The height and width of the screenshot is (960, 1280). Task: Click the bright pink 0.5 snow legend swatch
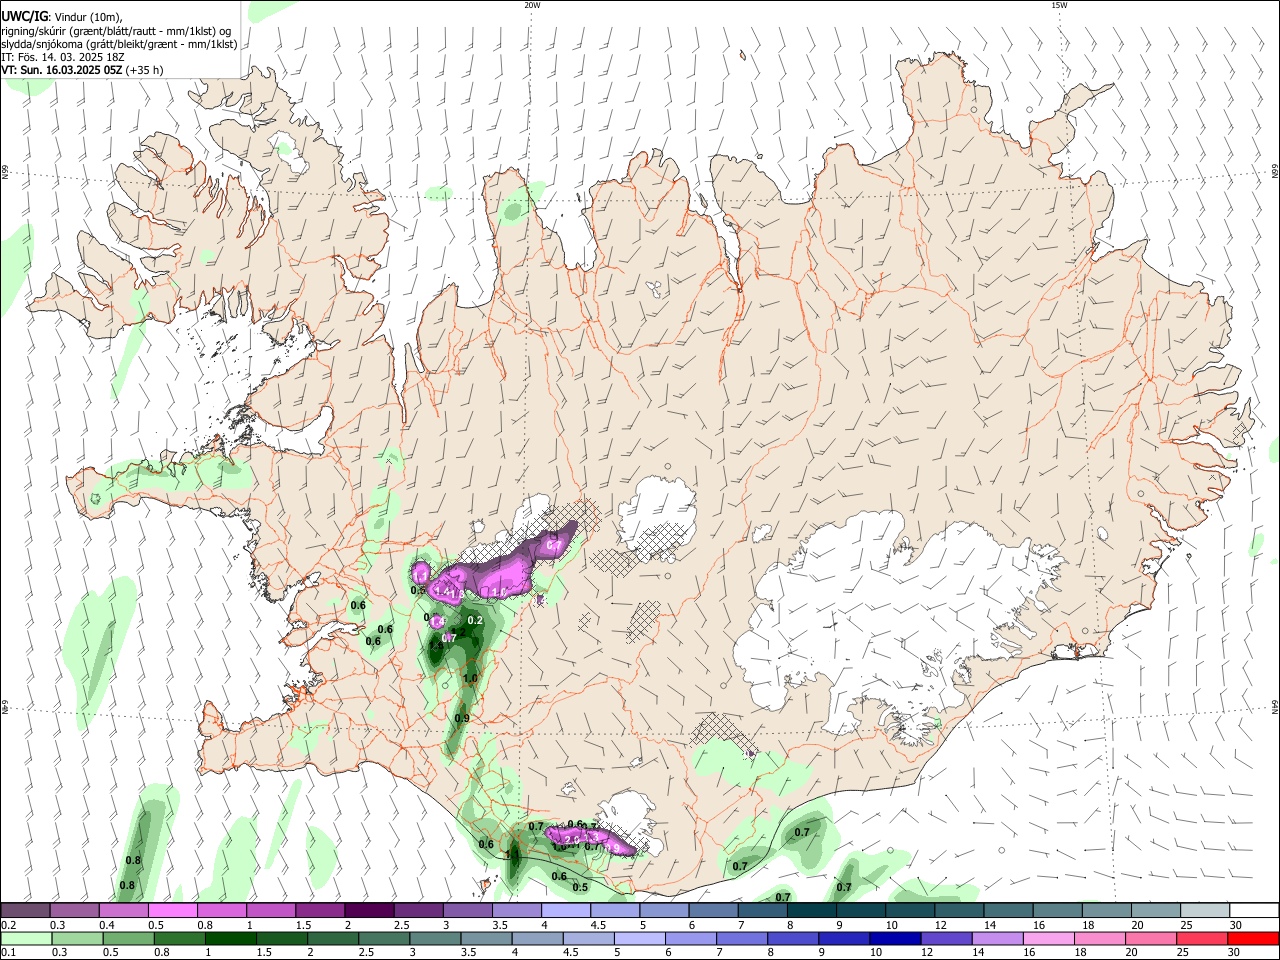[x=173, y=910]
